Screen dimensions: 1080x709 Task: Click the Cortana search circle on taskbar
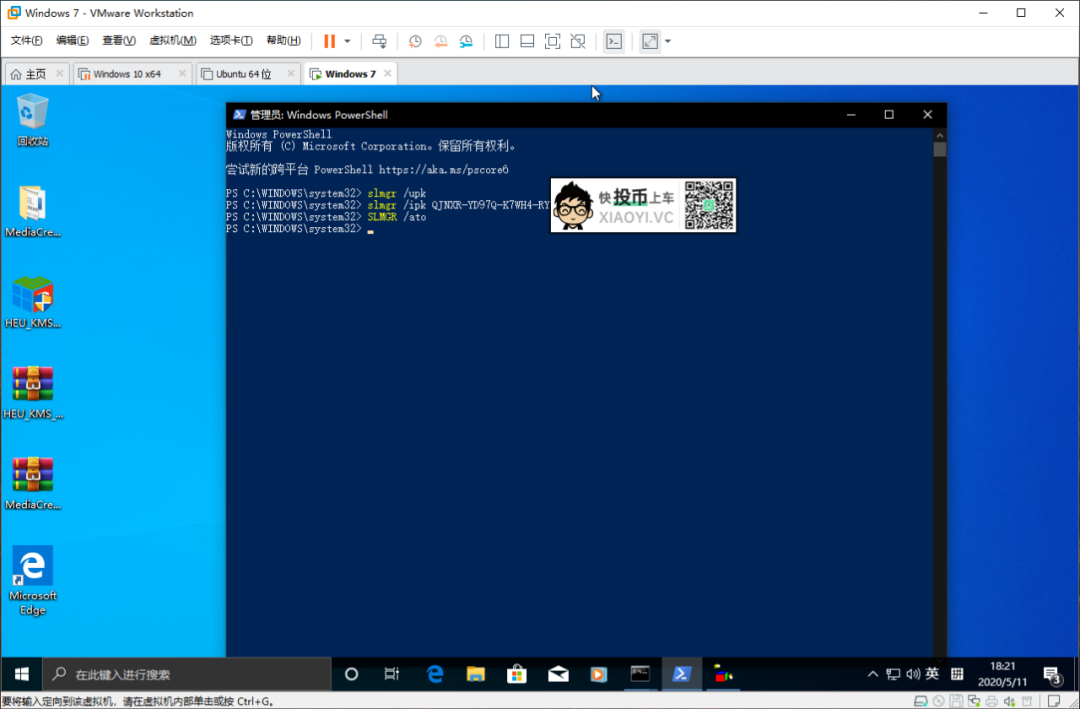pyautogui.click(x=351, y=674)
